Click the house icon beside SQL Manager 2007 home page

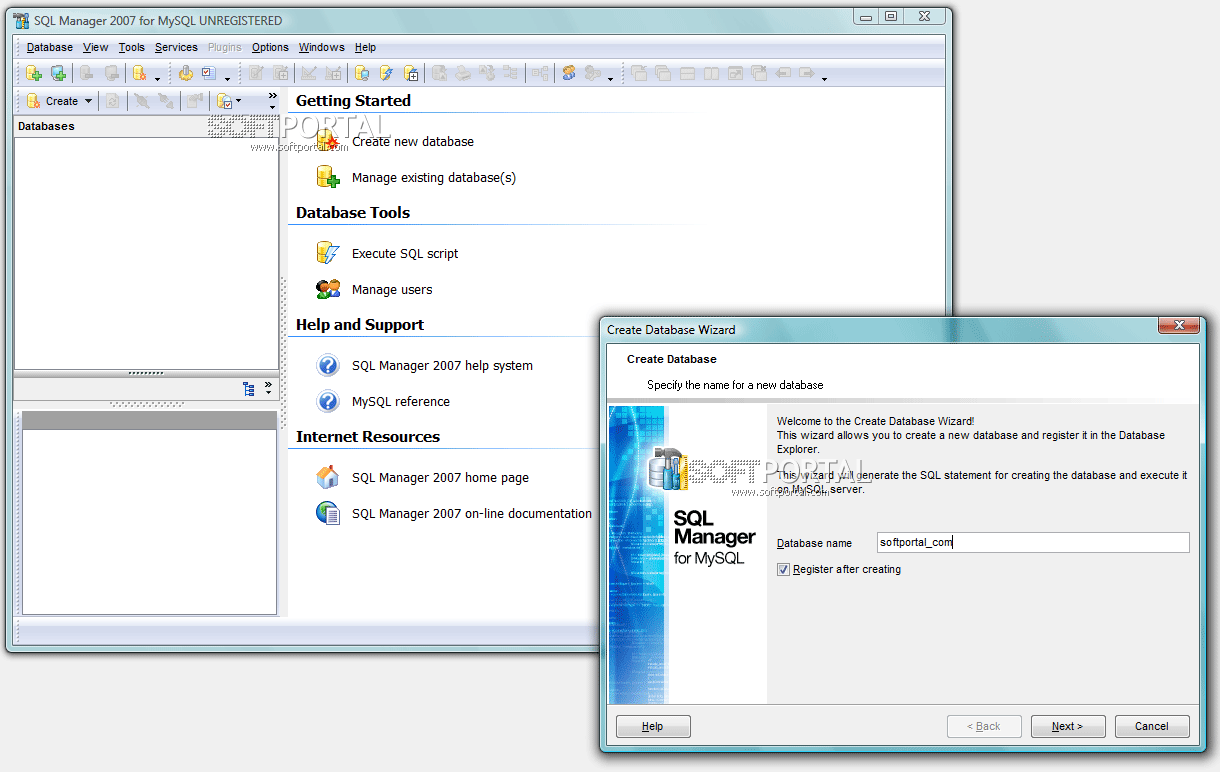coord(328,477)
